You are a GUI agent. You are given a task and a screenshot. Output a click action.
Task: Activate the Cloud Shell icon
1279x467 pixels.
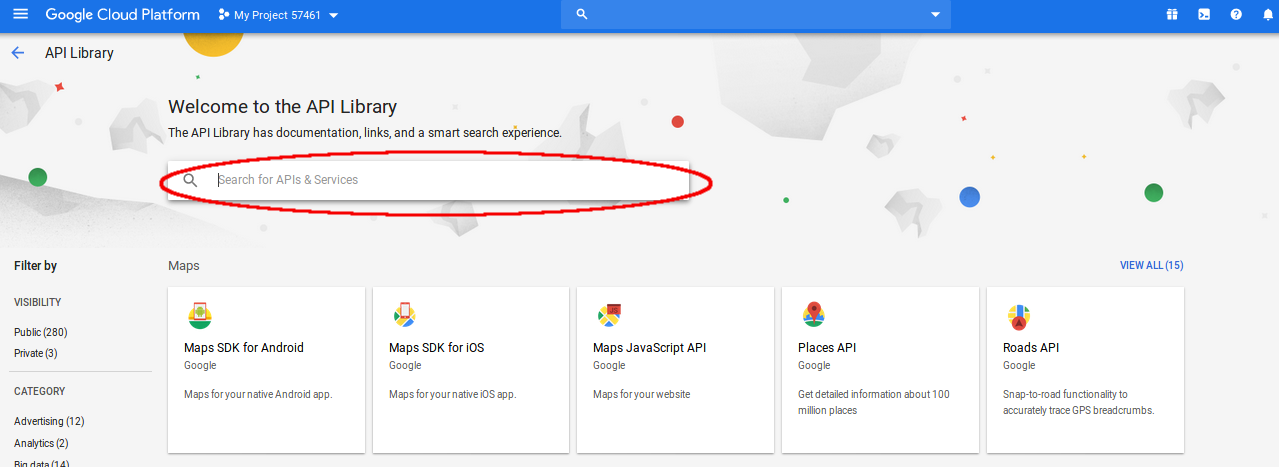[x=1204, y=14]
